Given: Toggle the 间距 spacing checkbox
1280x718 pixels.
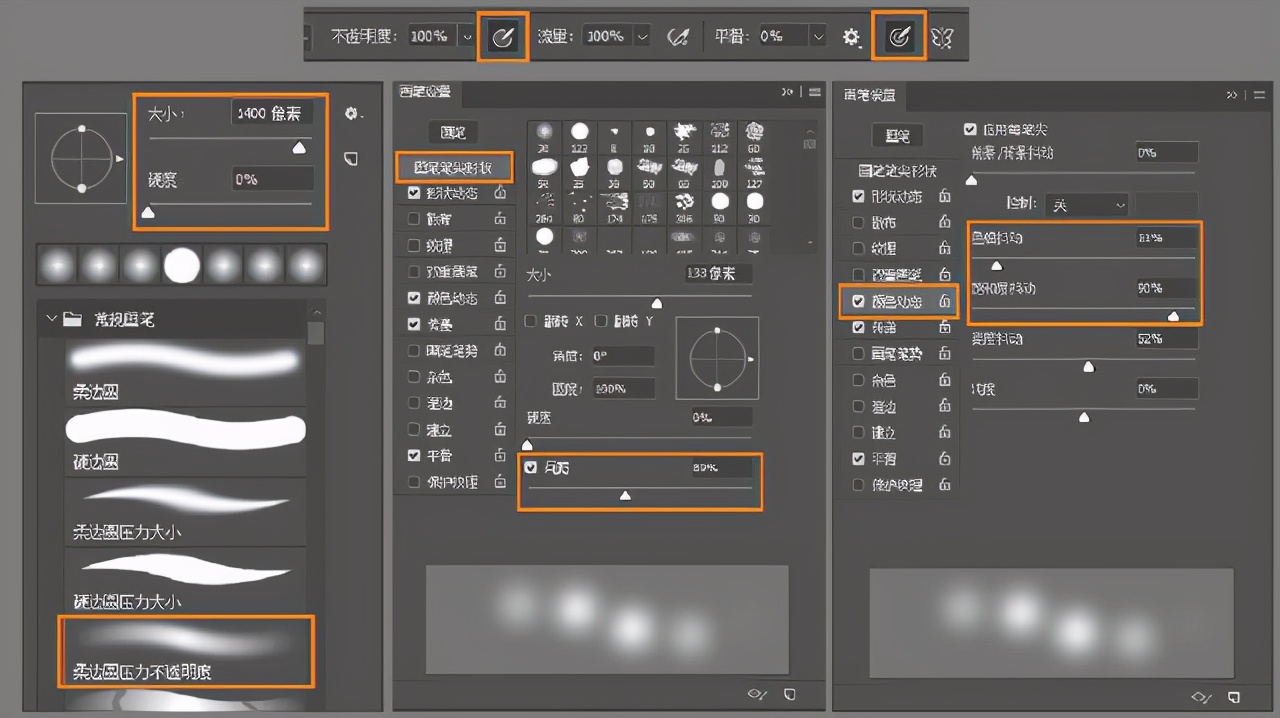Looking at the screenshot, I should pyautogui.click(x=531, y=467).
